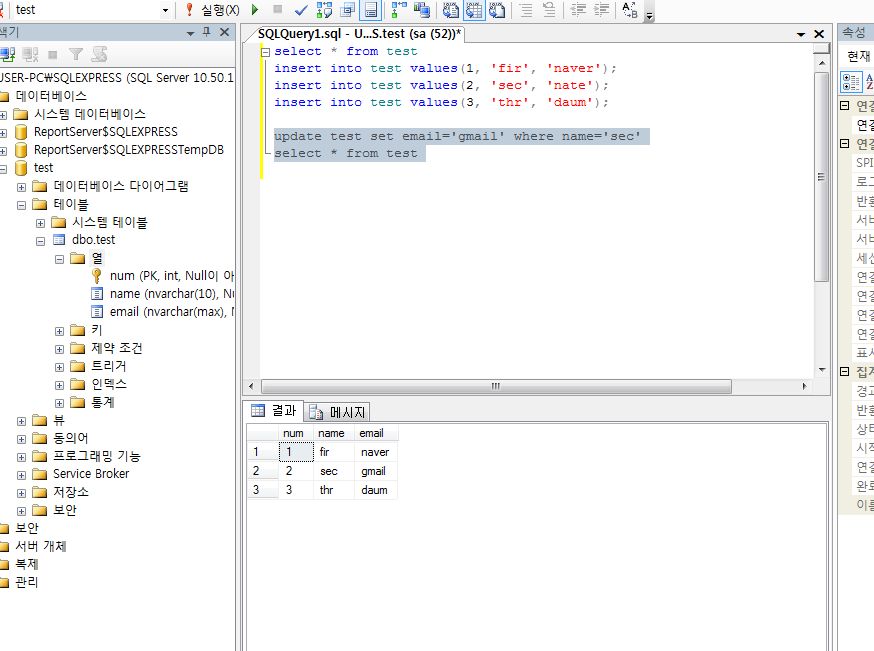This screenshot has height=651, width=874.
Task: Click the editor scroll right arrow
Action: 804,386
